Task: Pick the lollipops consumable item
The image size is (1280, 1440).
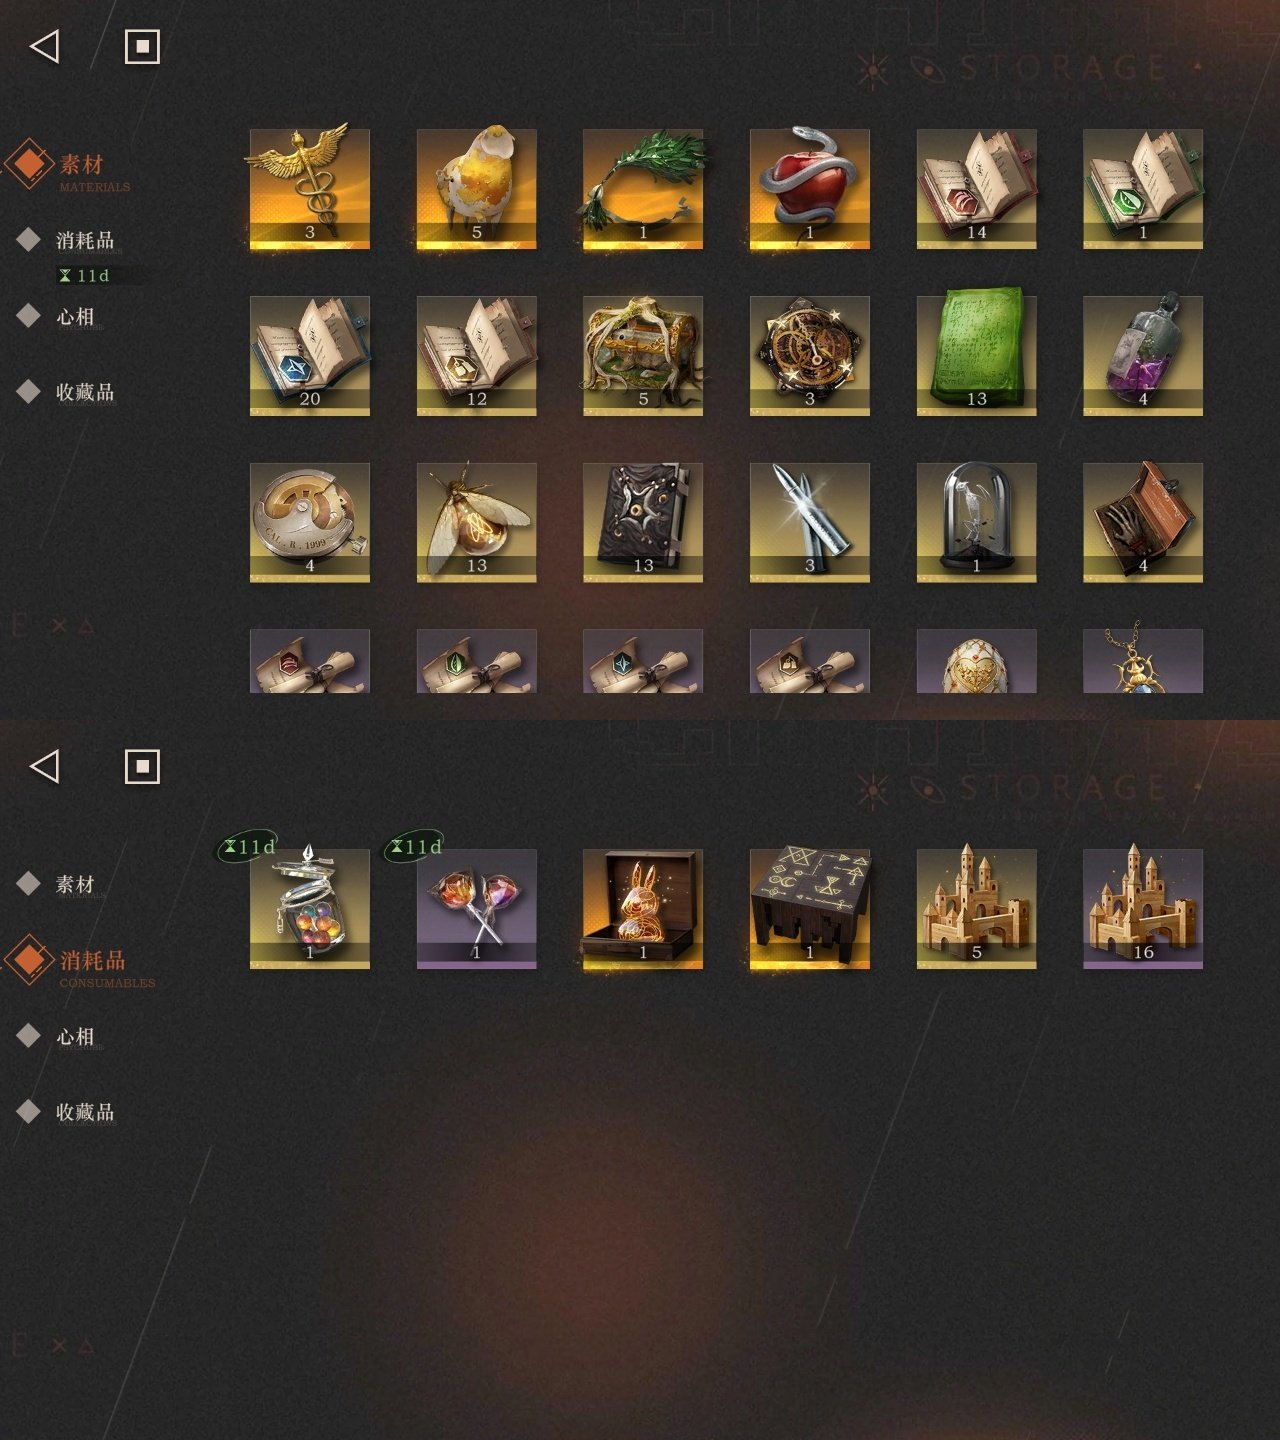Action: point(476,909)
